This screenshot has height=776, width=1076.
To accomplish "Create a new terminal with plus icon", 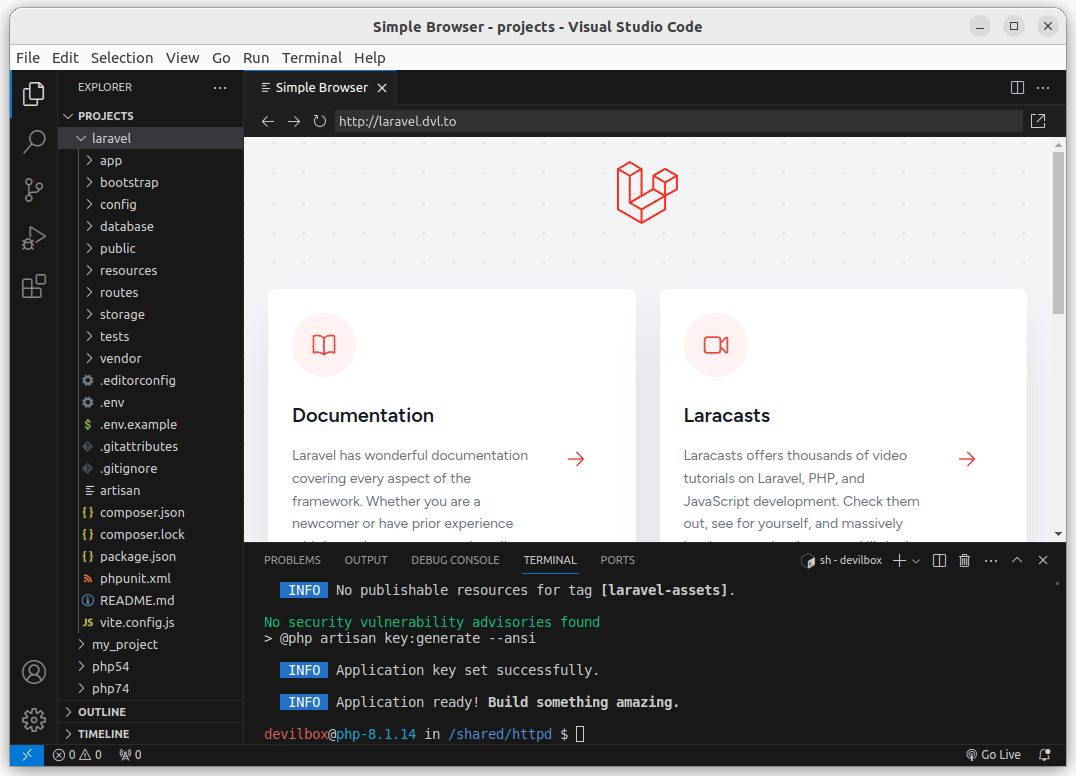I will (x=899, y=561).
